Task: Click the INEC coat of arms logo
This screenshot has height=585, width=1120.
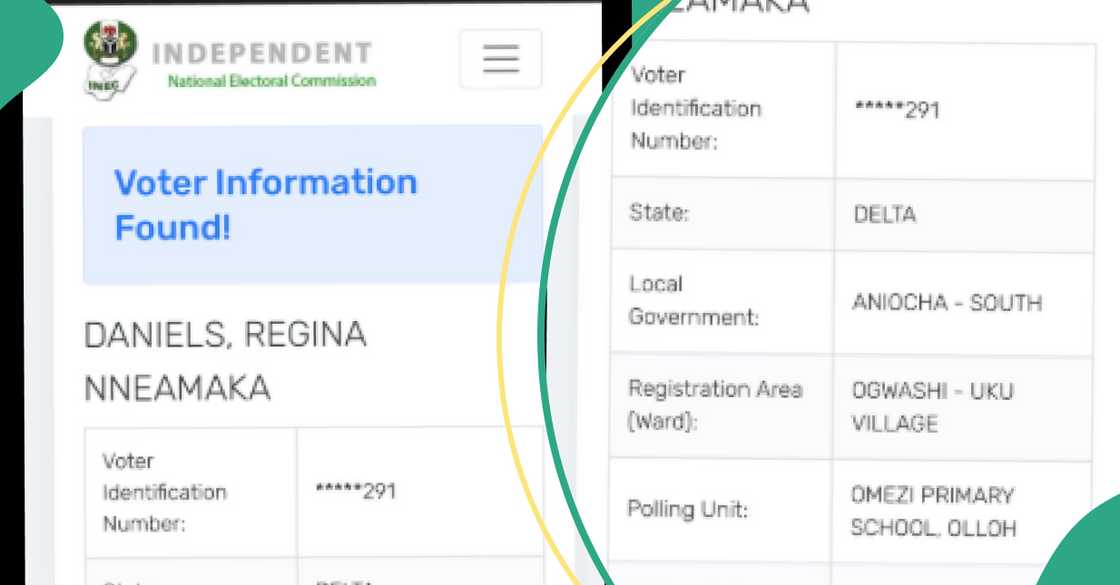Action: 108,60
